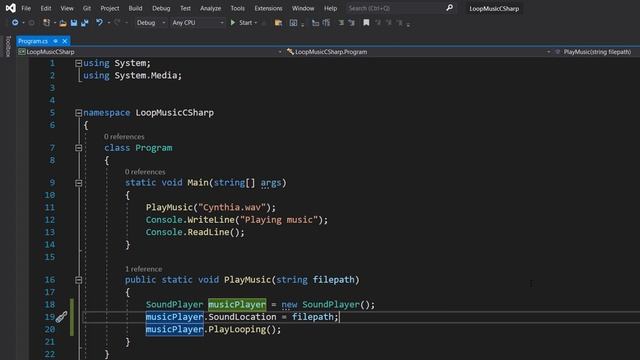640x360 pixels.
Task: Open the Git menu
Action: 87,8
